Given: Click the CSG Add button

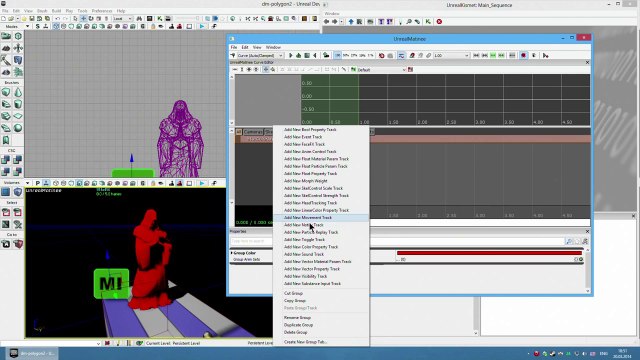Looking at the screenshot, I should (6, 160).
